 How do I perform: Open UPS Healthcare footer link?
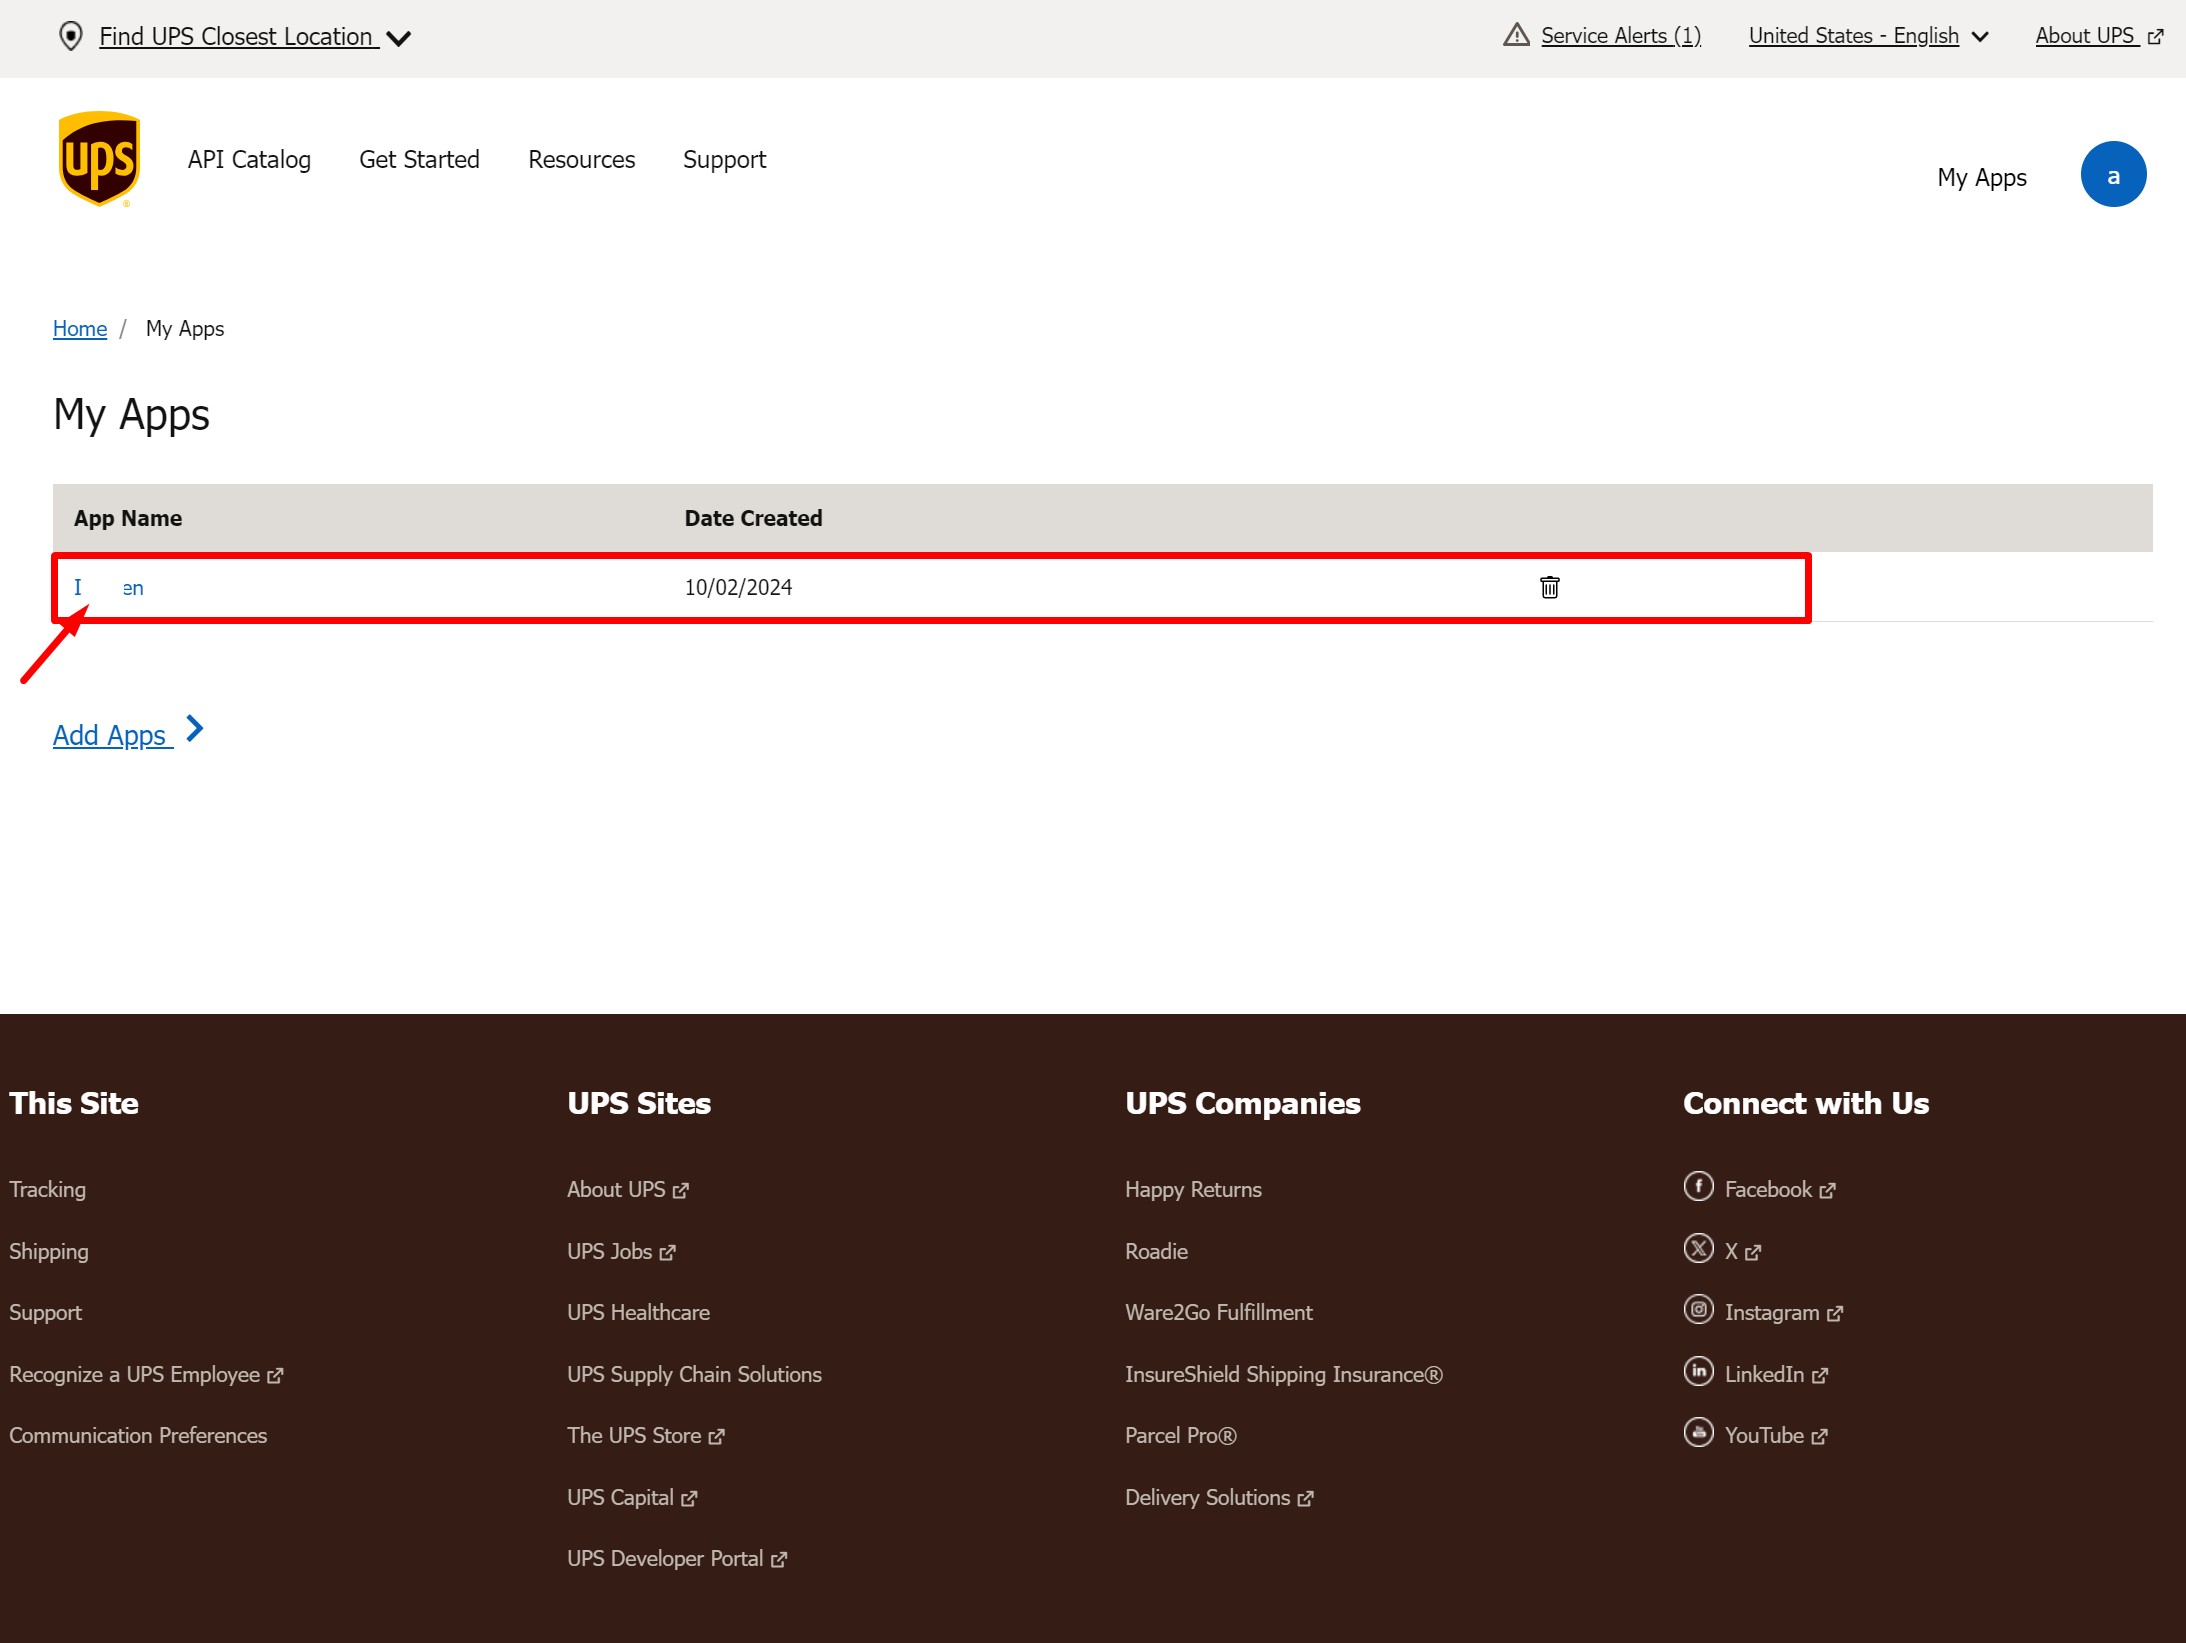[638, 1312]
